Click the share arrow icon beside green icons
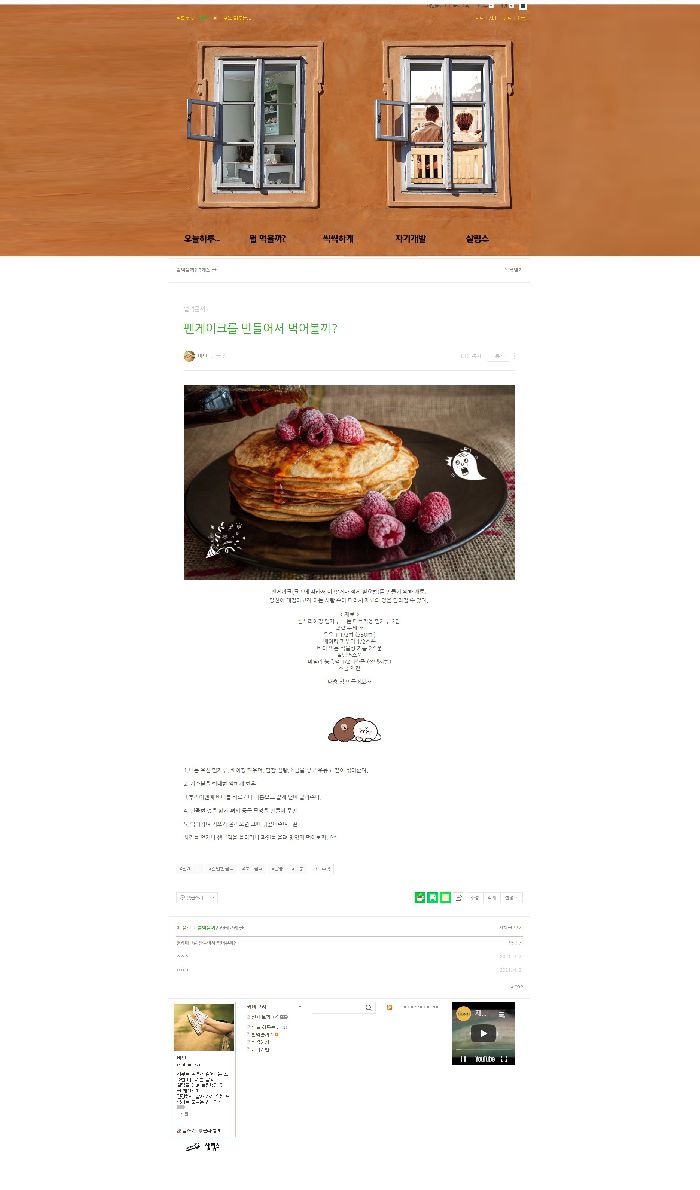Viewport: 700px width, 1190px height. click(x=459, y=897)
